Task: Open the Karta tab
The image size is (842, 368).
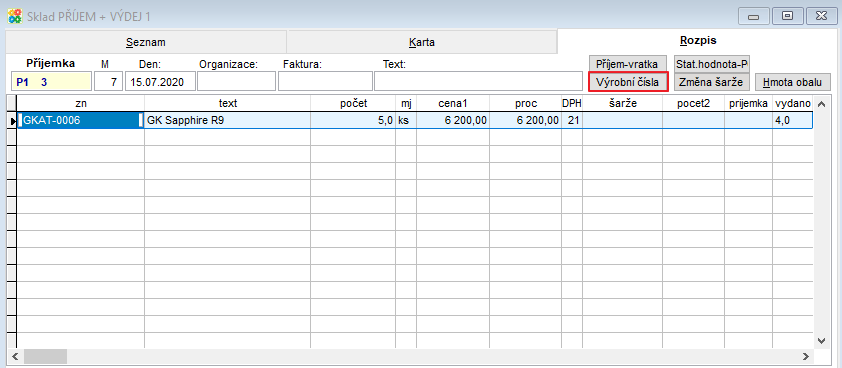Action: [x=422, y=42]
